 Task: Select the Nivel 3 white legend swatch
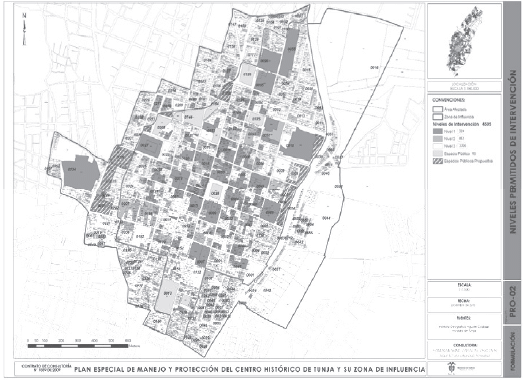437,146
